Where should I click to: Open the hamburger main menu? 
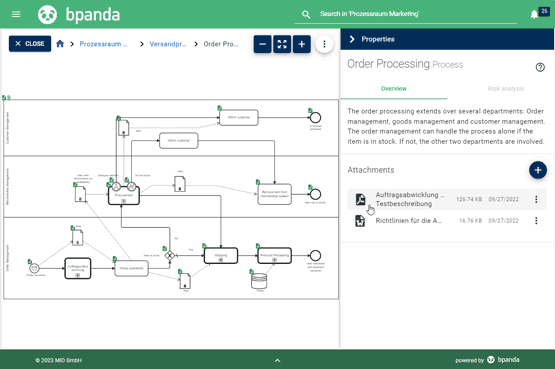click(x=16, y=14)
